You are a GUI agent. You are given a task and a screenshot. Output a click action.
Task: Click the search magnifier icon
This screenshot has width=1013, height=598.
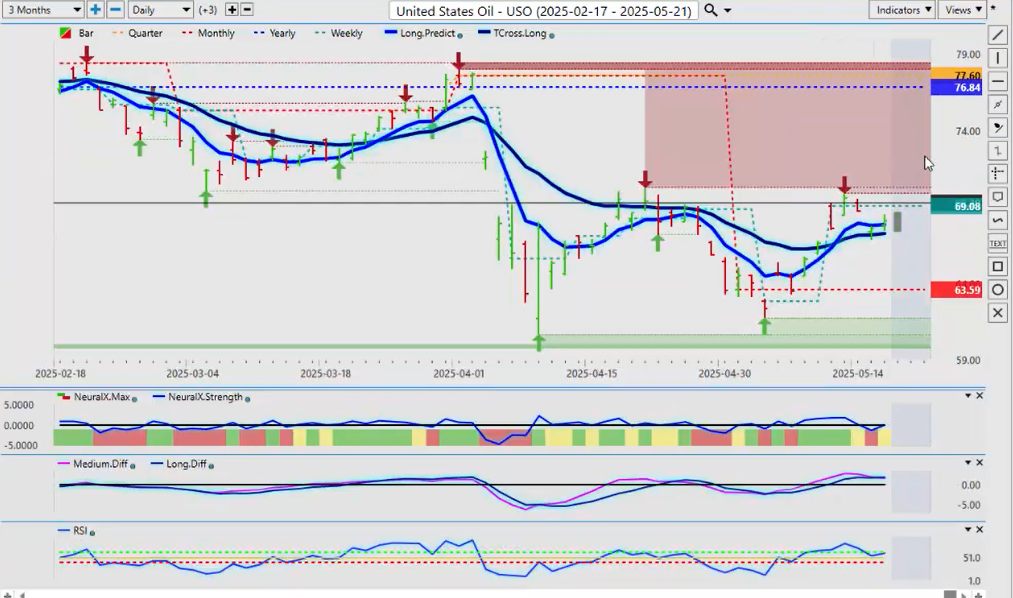711,10
